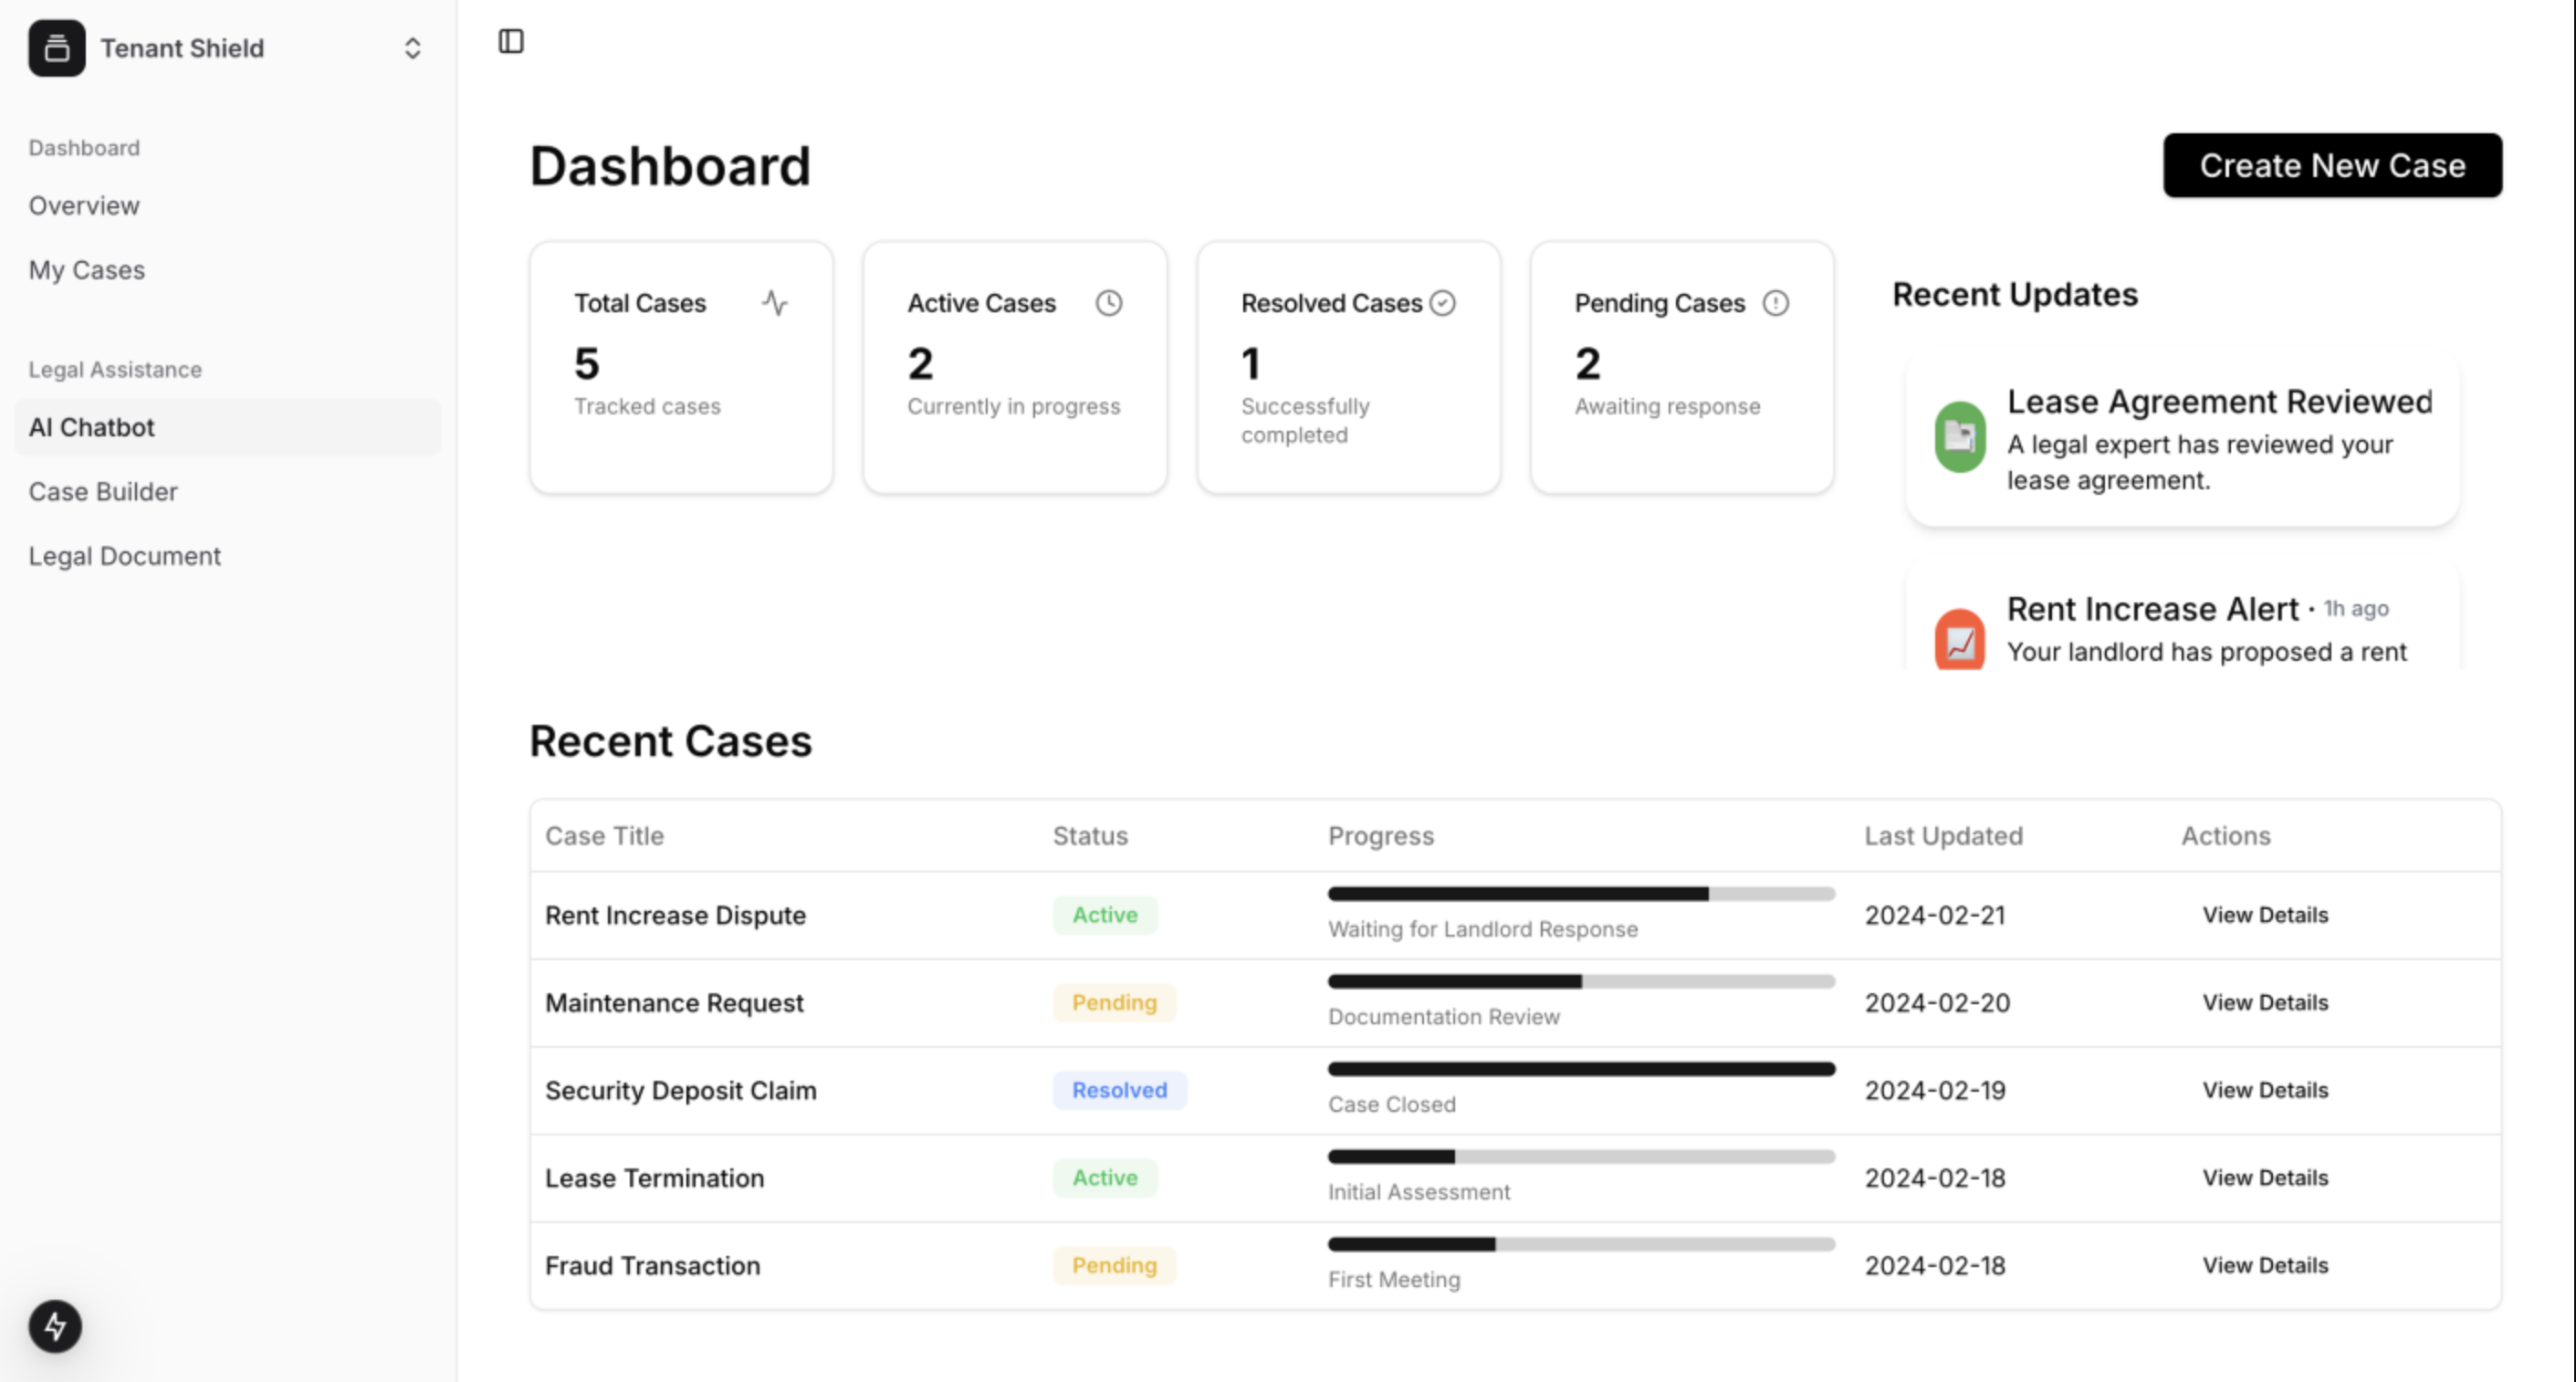This screenshot has height=1382, width=2576.
Task: Click the green Lease Agreement document icon
Action: coord(1959,437)
